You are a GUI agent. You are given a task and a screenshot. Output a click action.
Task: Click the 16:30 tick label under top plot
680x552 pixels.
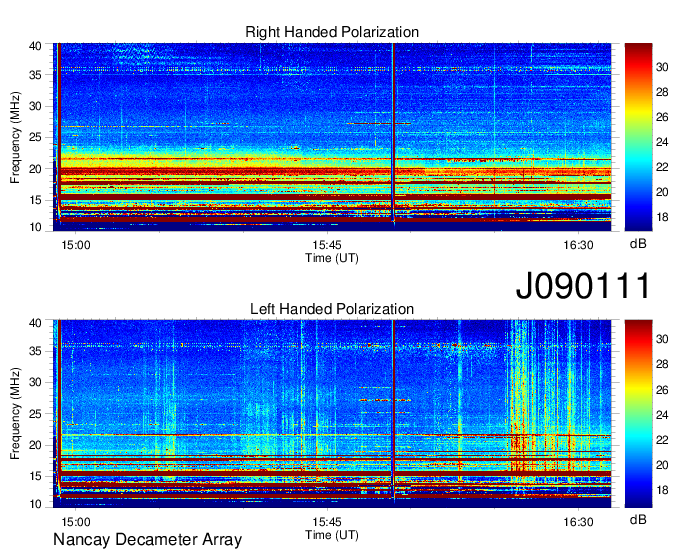578,245
